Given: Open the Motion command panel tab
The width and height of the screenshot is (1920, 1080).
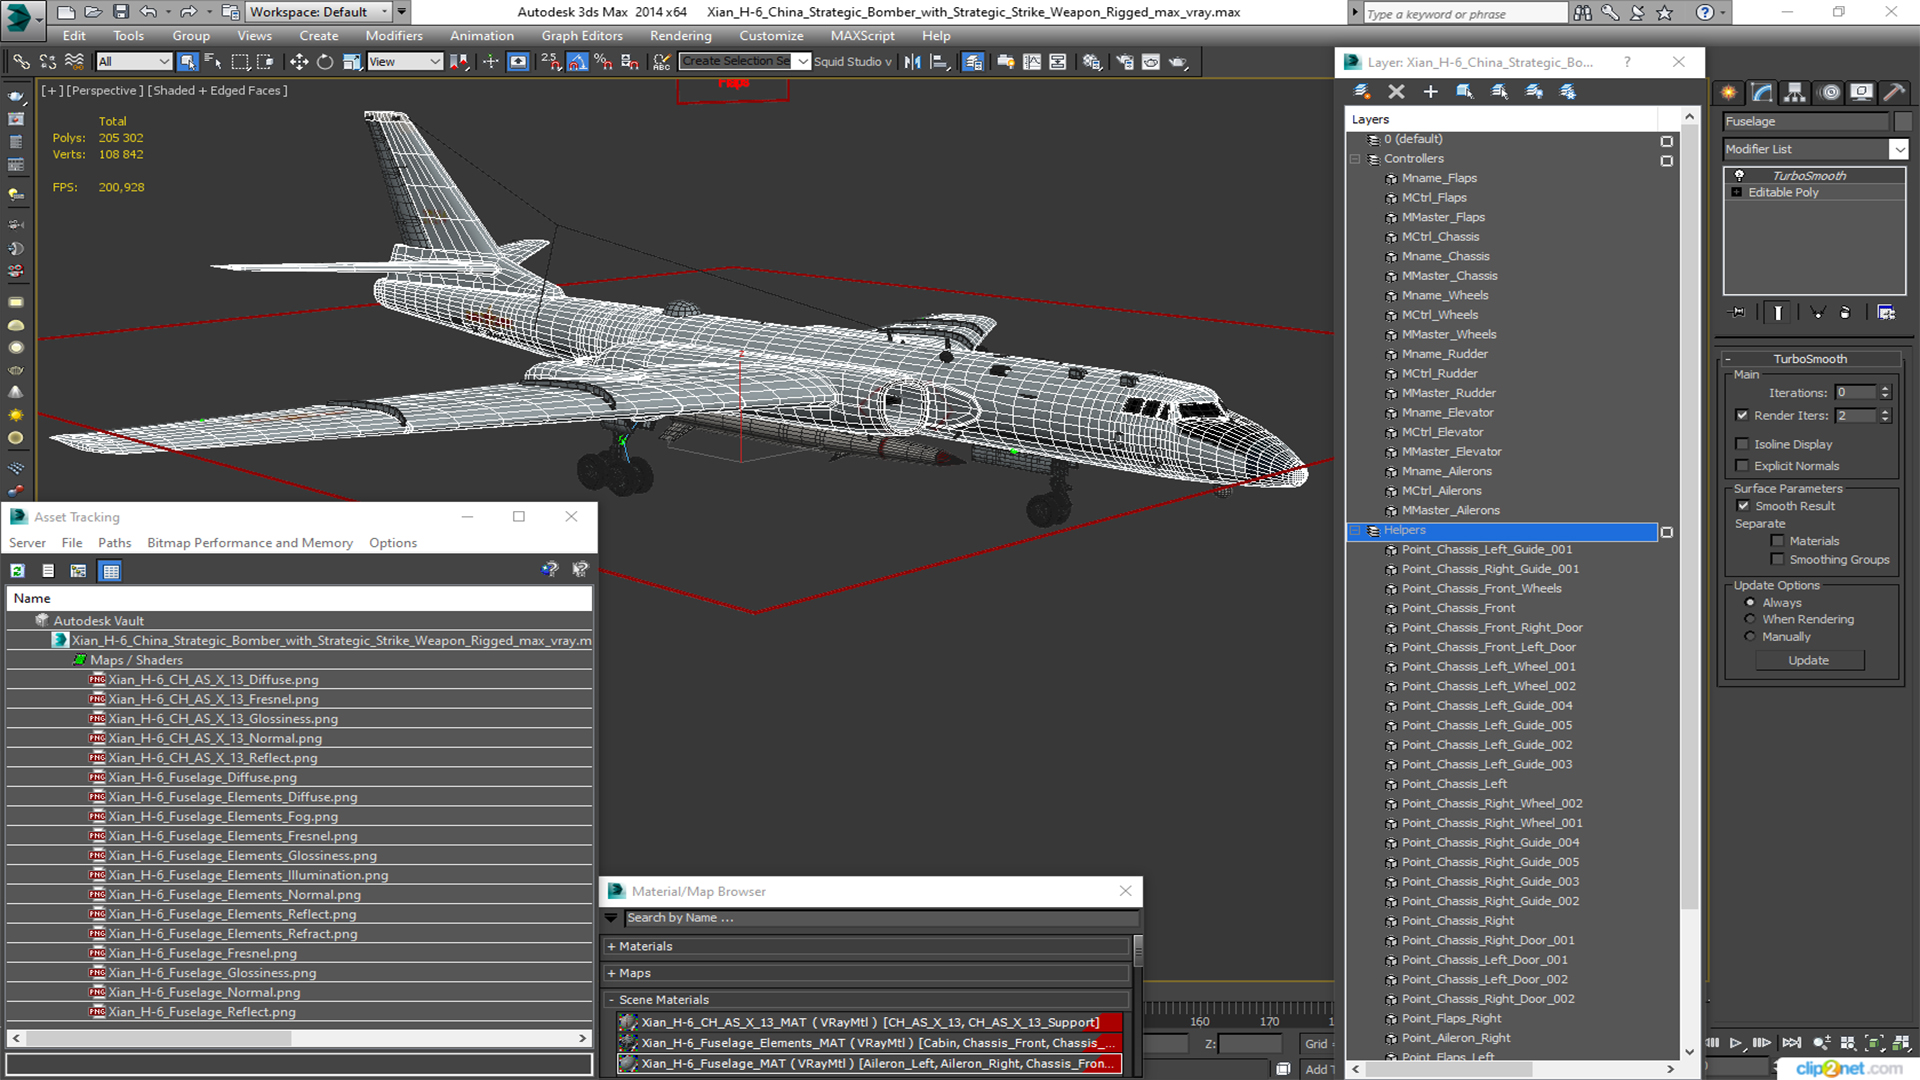Looking at the screenshot, I should (x=1829, y=92).
